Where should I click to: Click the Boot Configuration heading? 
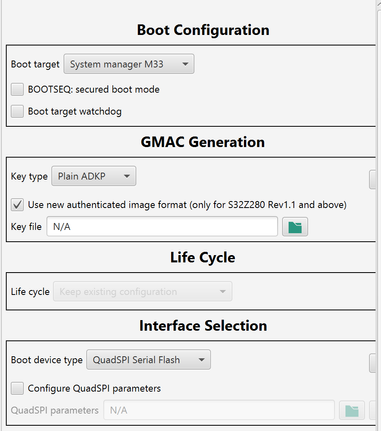[x=203, y=30]
